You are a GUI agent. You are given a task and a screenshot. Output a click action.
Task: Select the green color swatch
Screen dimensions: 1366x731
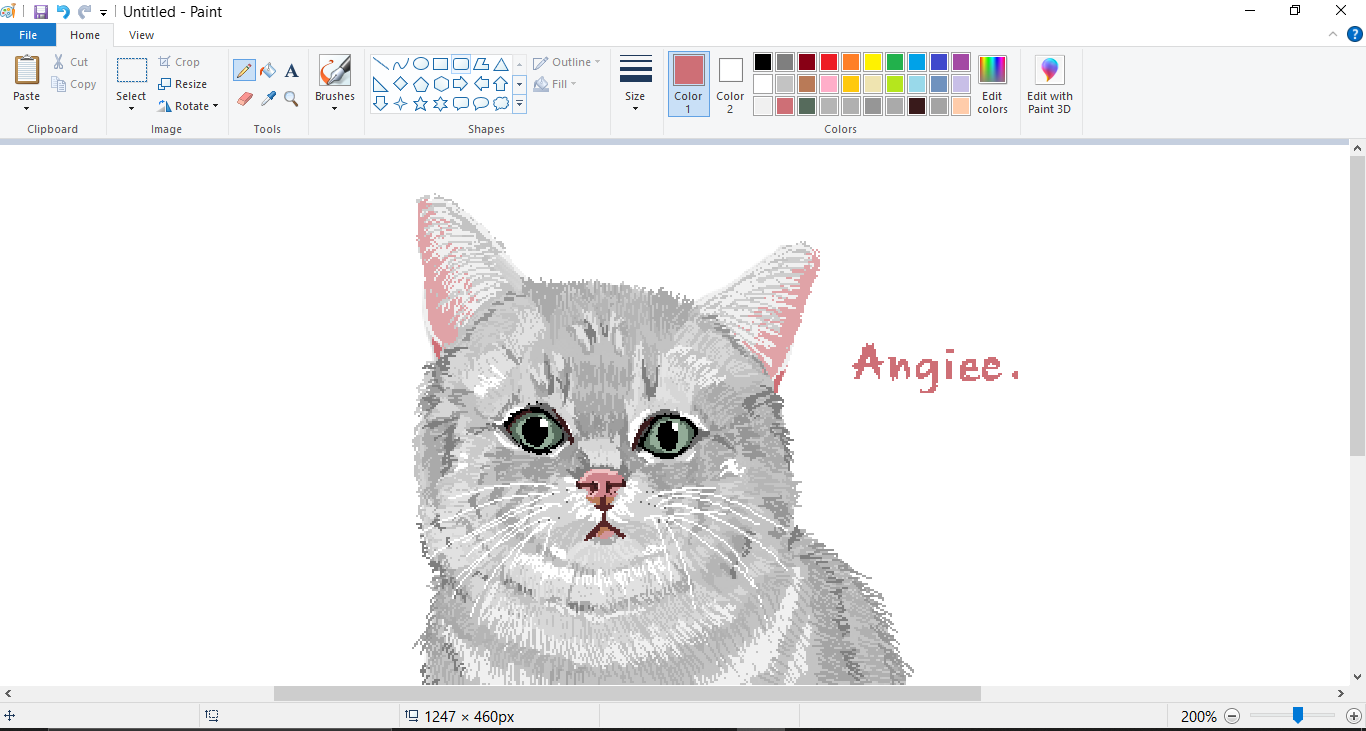pos(895,61)
